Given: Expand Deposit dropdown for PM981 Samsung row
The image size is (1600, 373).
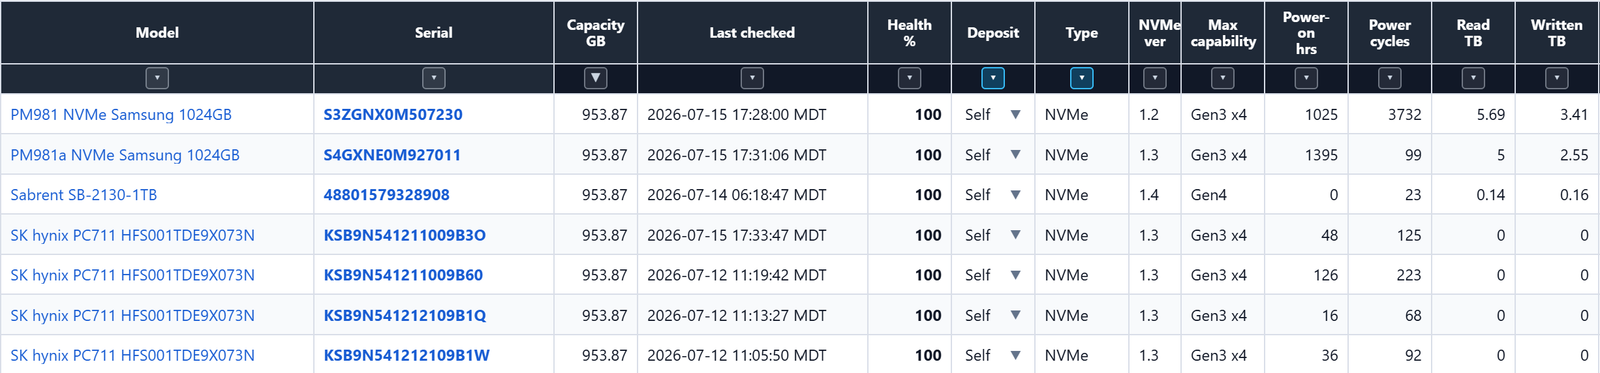Looking at the screenshot, I should pyautogui.click(x=1015, y=115).
